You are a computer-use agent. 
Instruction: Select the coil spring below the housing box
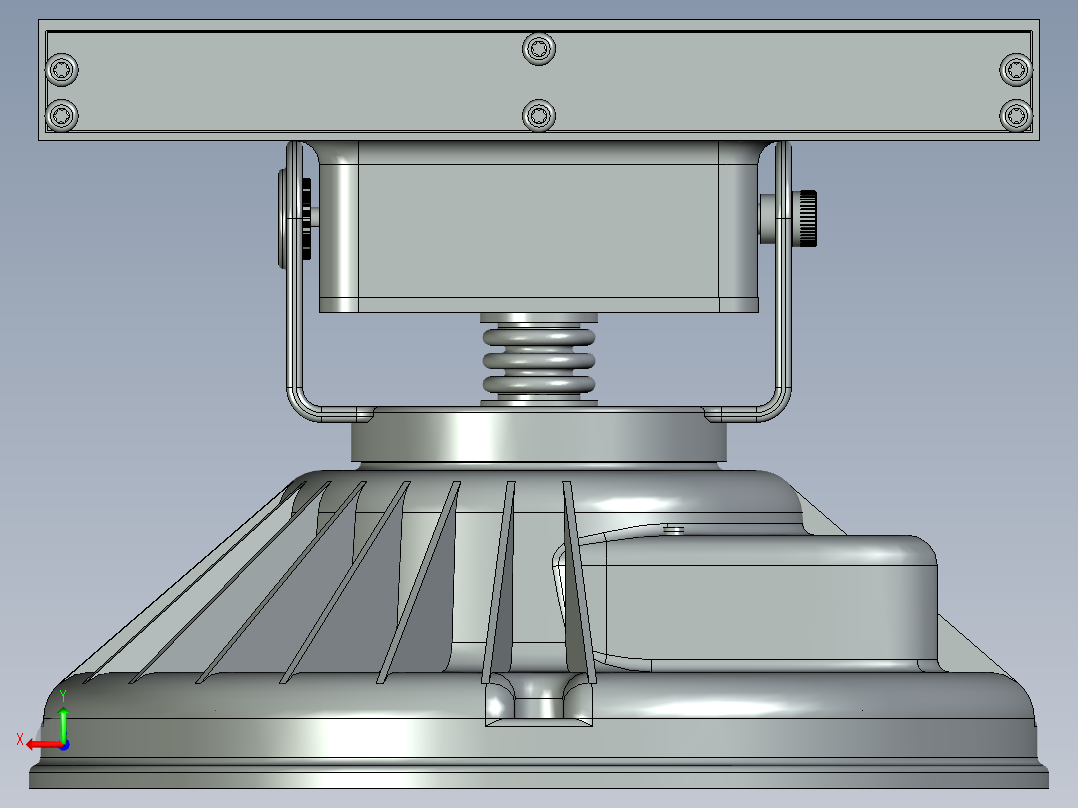coord(539,360)
